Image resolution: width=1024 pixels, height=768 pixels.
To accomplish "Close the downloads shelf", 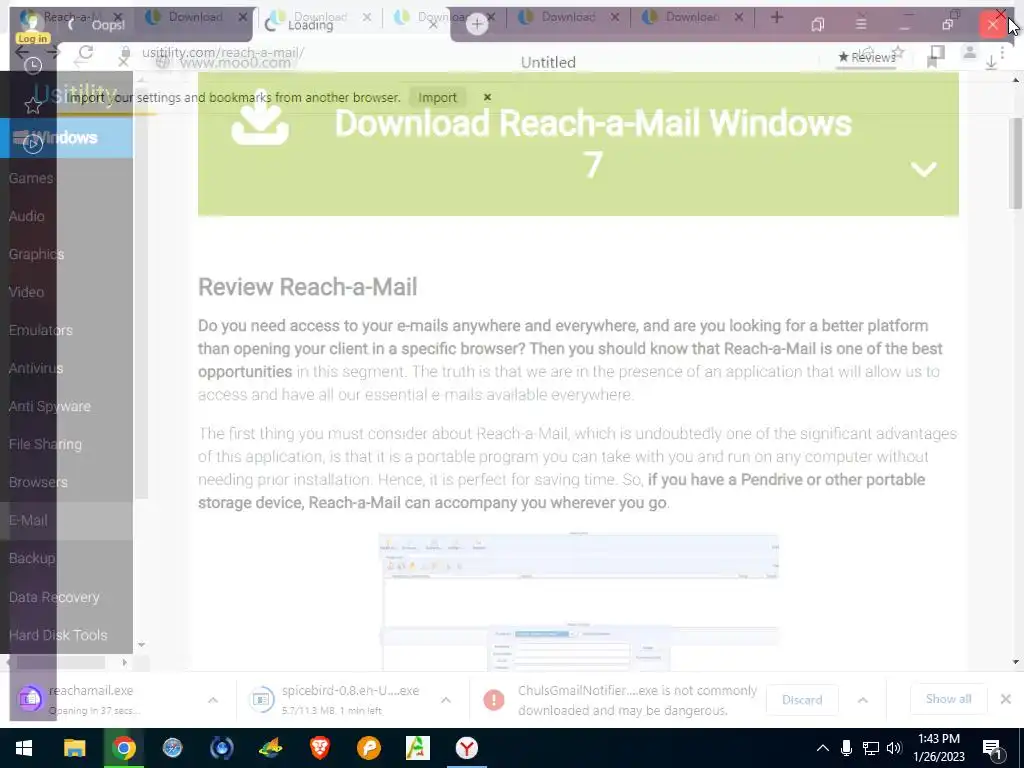I will coord(1006,699).
